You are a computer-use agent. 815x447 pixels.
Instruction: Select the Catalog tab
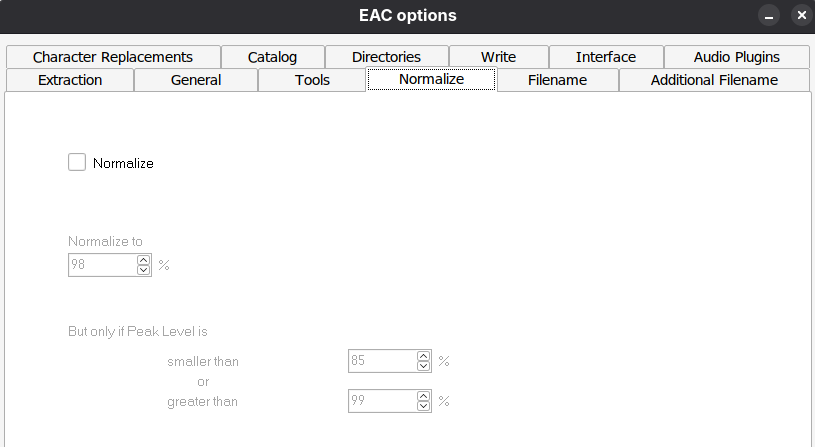click(272, 57)
